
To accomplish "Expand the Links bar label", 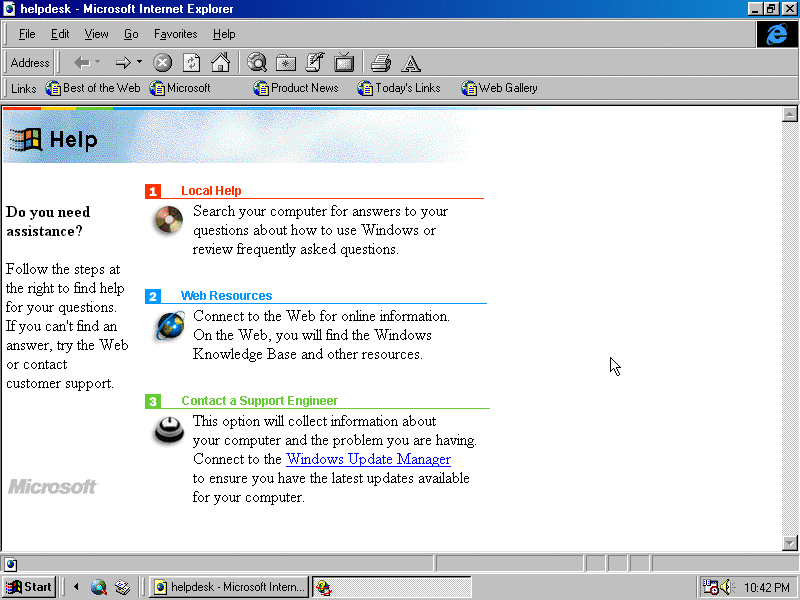I will [x=23, y=88].
